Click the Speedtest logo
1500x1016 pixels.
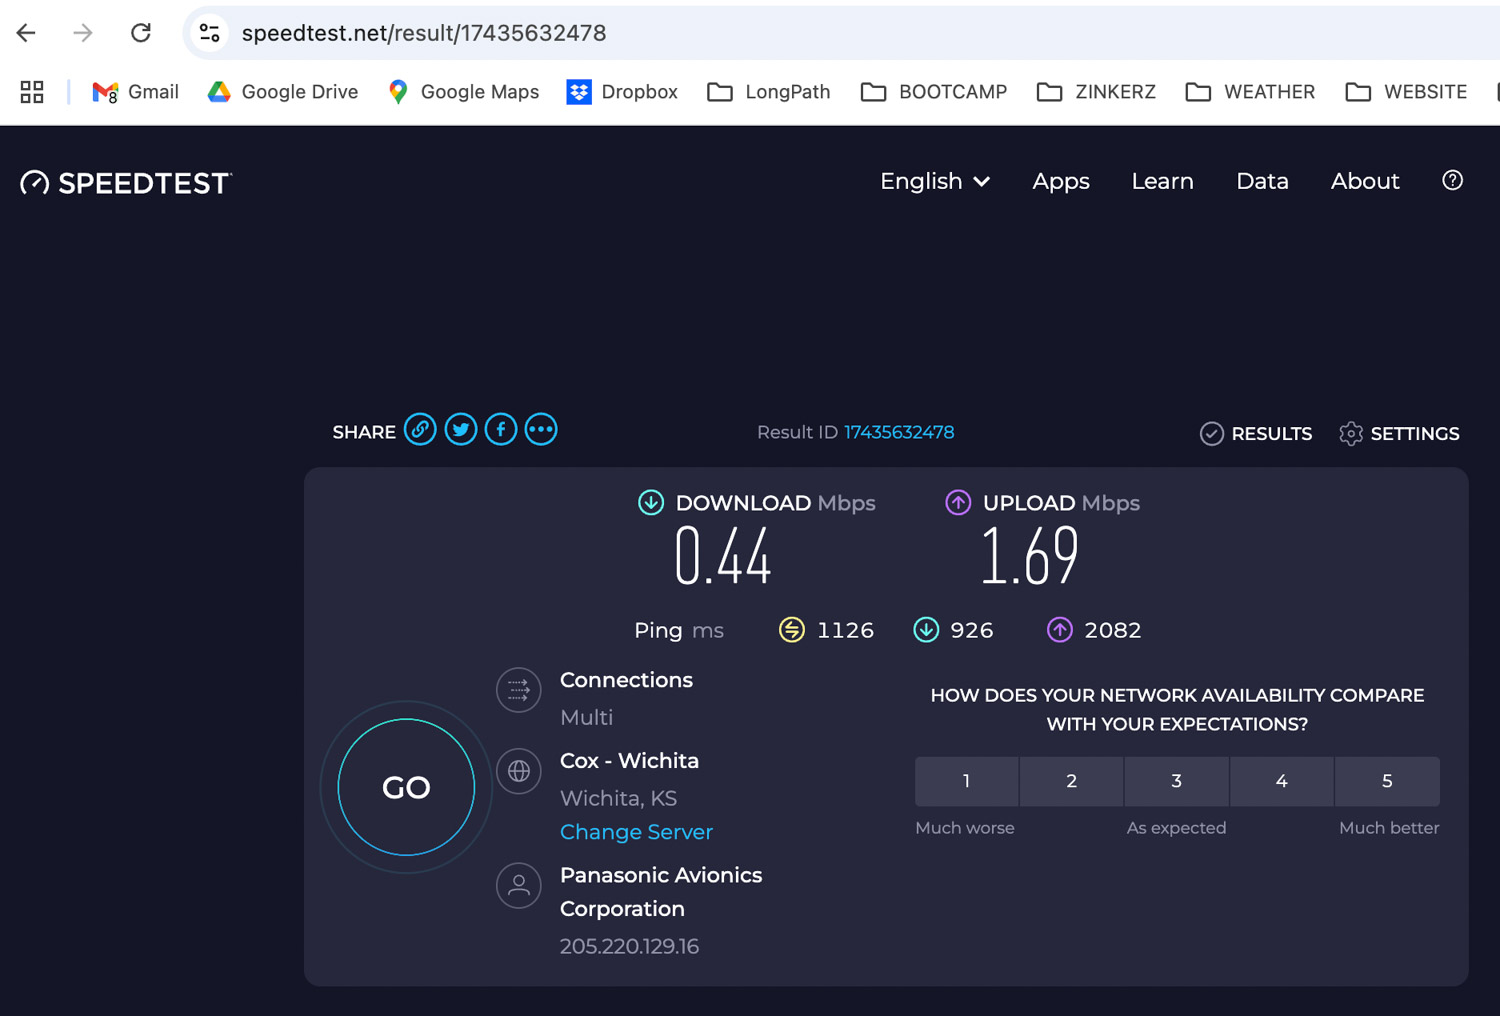127,183
